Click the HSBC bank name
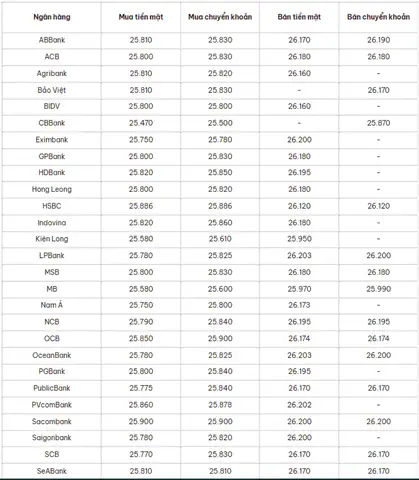This screenshot has height=480, width=419. 52,206
